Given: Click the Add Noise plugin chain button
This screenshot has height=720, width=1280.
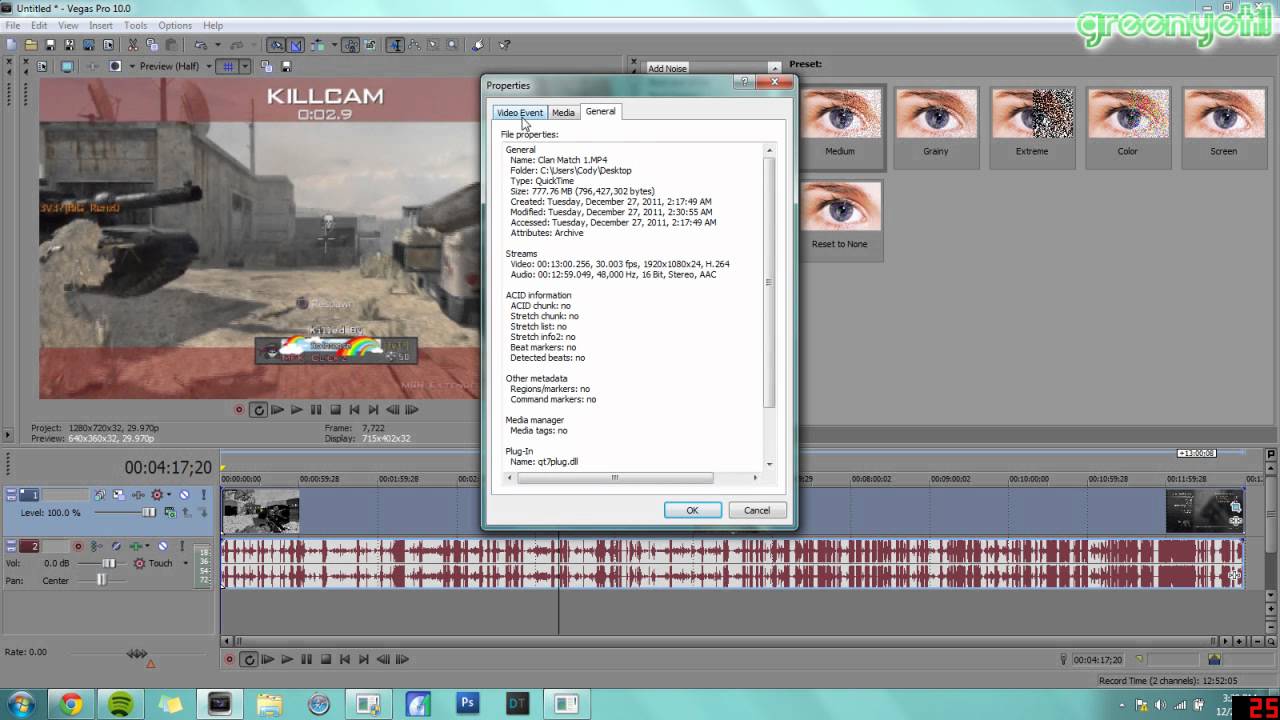Looking at the screenshot, I should pos(668,68).
